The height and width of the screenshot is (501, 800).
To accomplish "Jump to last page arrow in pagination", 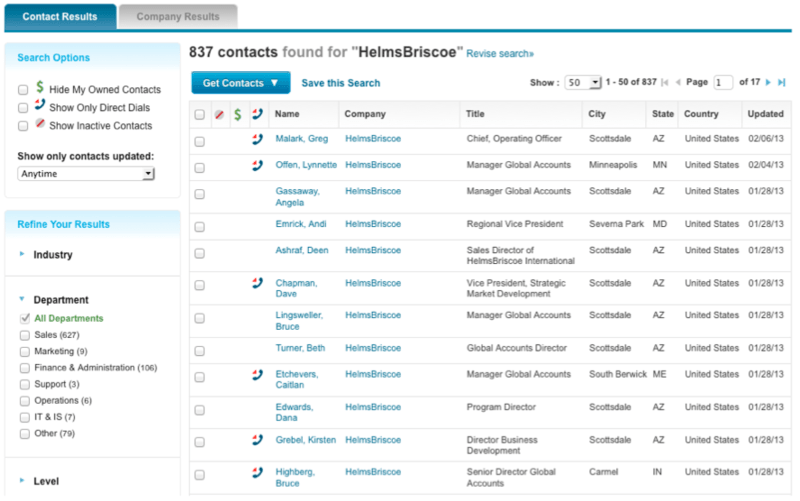I will (782, 82).
